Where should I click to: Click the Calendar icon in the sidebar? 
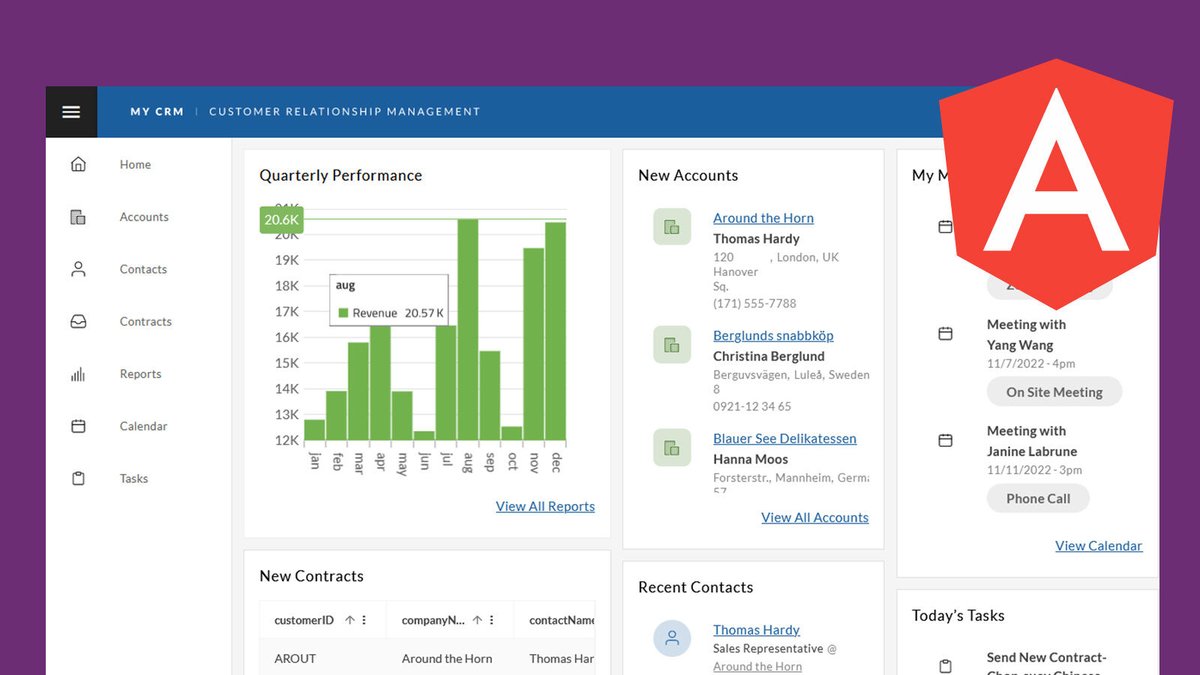[78, 425]
